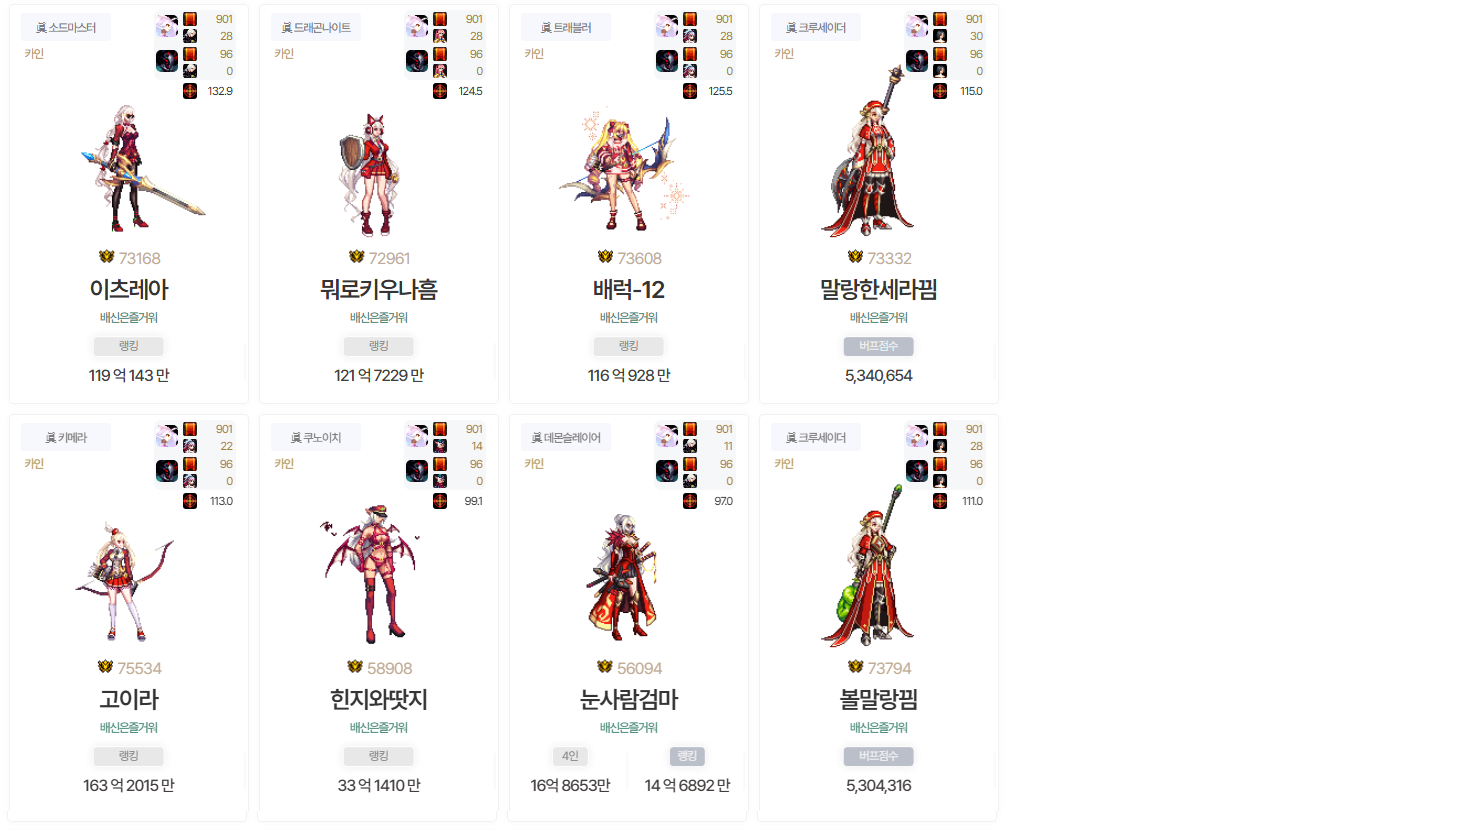Click the dark orb icon on 힌지와땃지 card

click(x=417, y=470)
